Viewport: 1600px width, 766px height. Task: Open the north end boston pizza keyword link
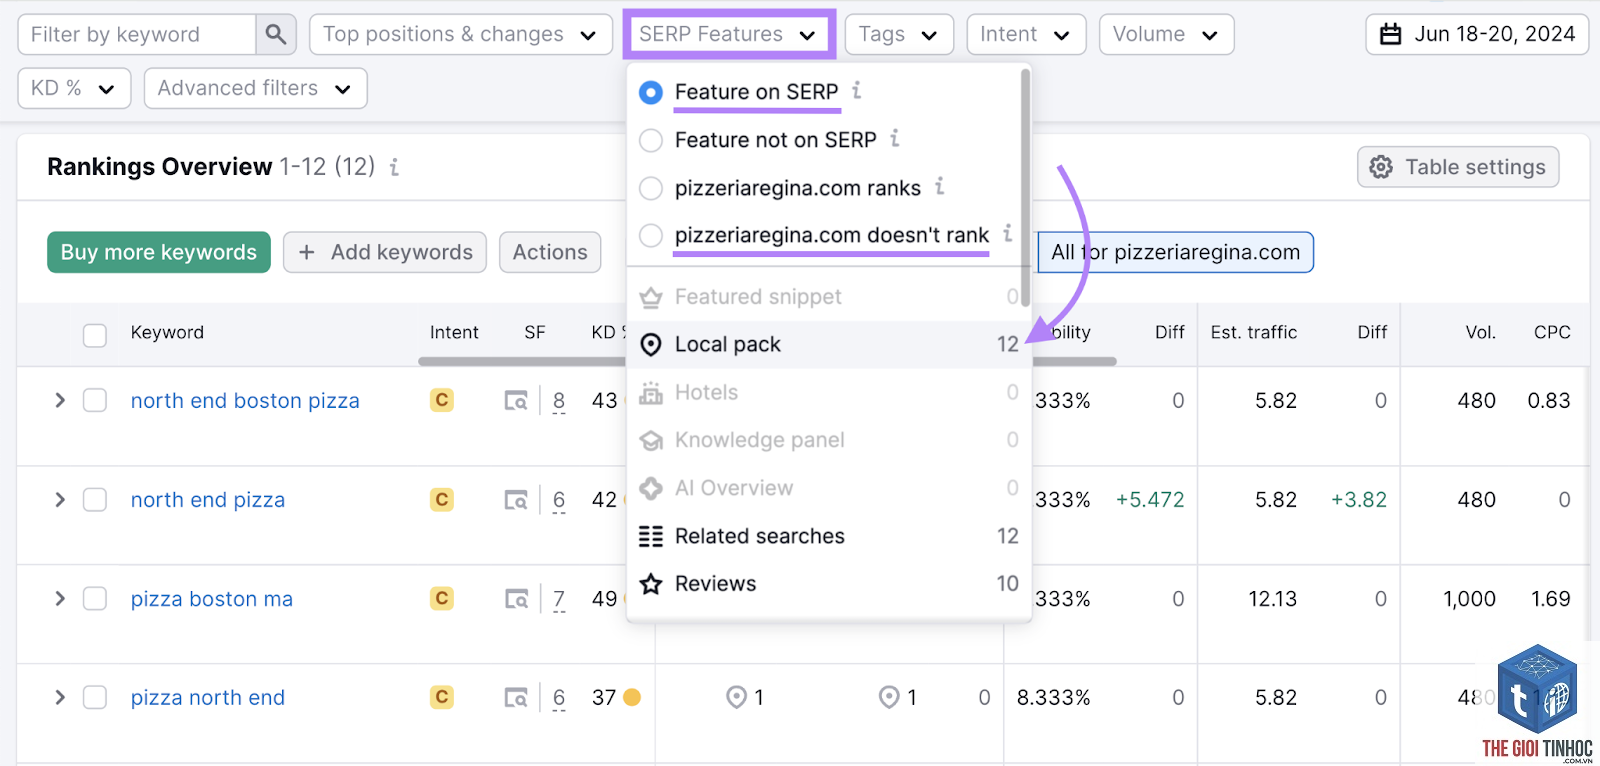coord(245,401)
